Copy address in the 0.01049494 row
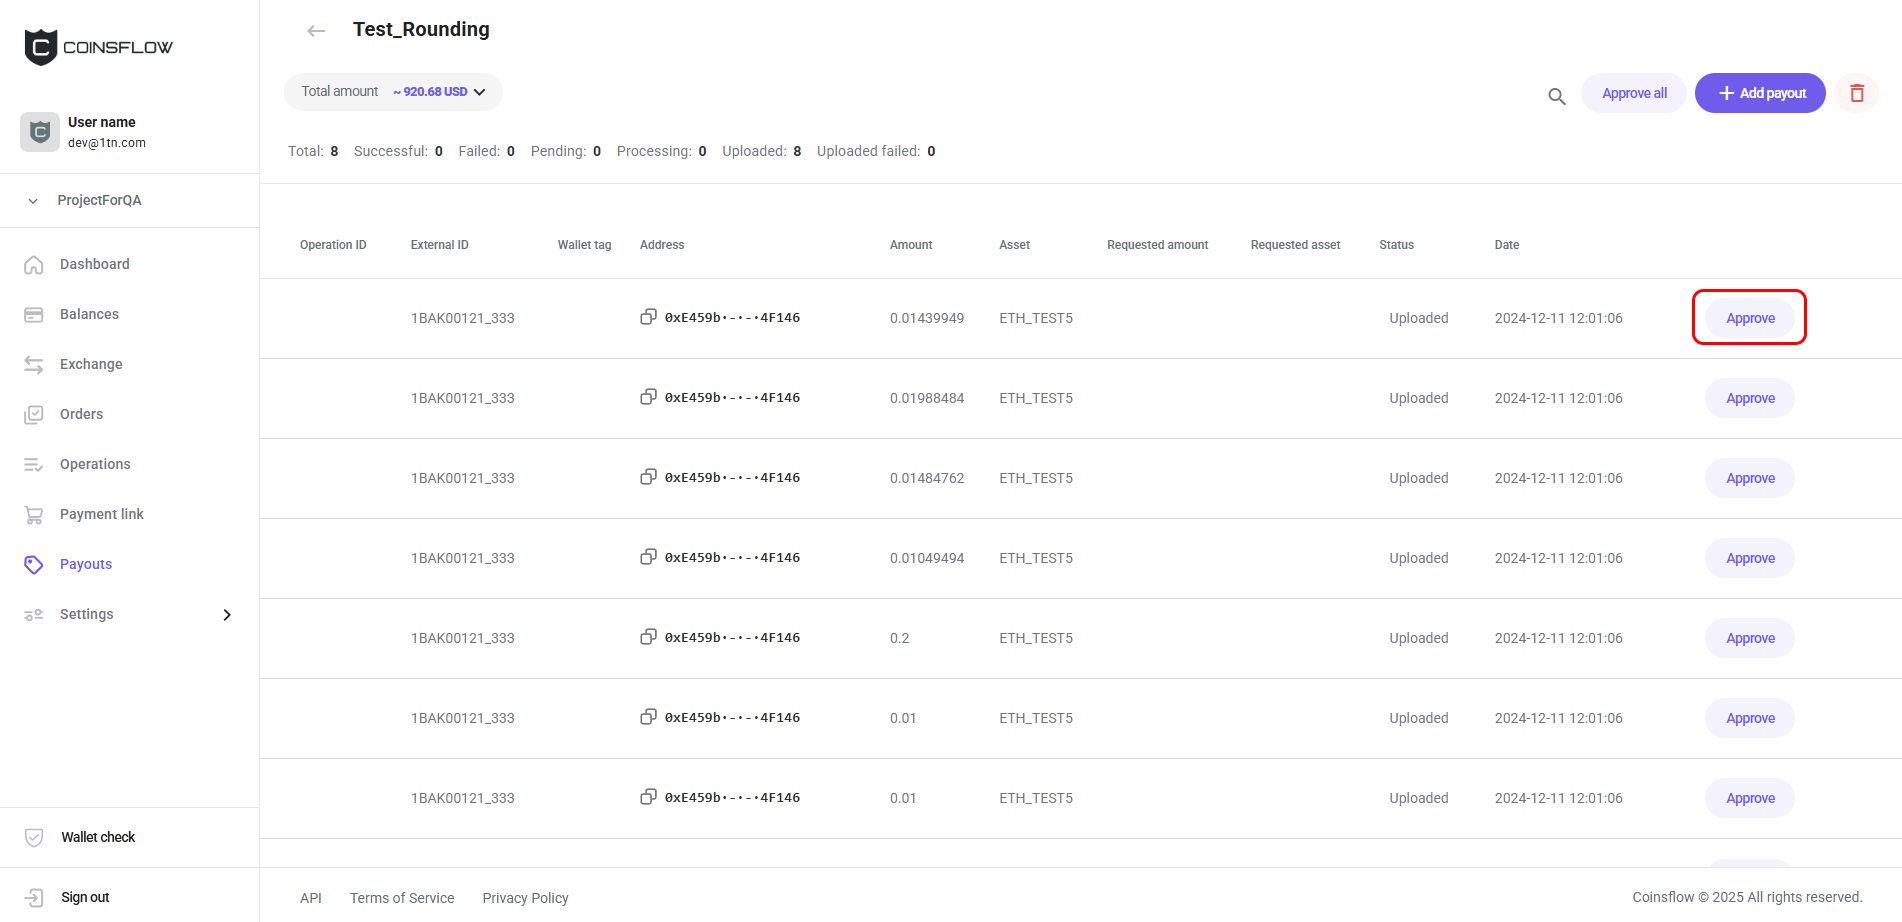This screenshot has height=922, width=1902. 648,557
